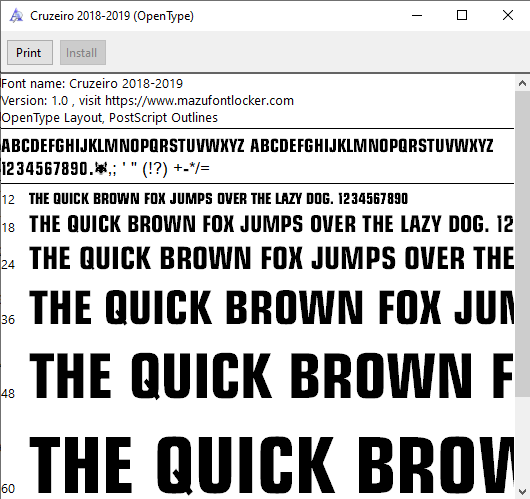Click the window title 'Cruzeiro 2018-2019 (OpenType)'
Screen dimensions: 530x499
tap(112, 16)
